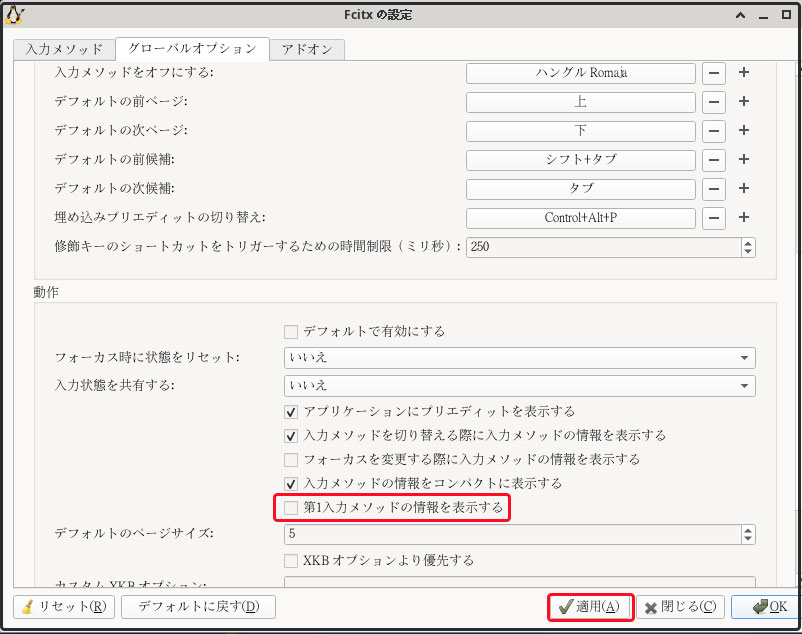
Task: Apply settings with 適用(A) button
Action: click(590, 607)
